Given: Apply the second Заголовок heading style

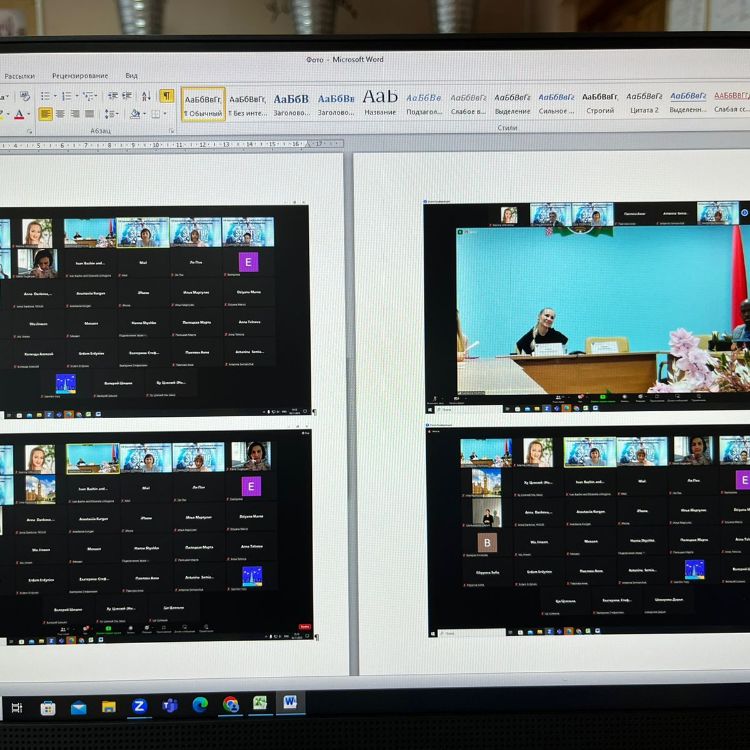Looking at the screenshot, I should (x=336, y=104).
